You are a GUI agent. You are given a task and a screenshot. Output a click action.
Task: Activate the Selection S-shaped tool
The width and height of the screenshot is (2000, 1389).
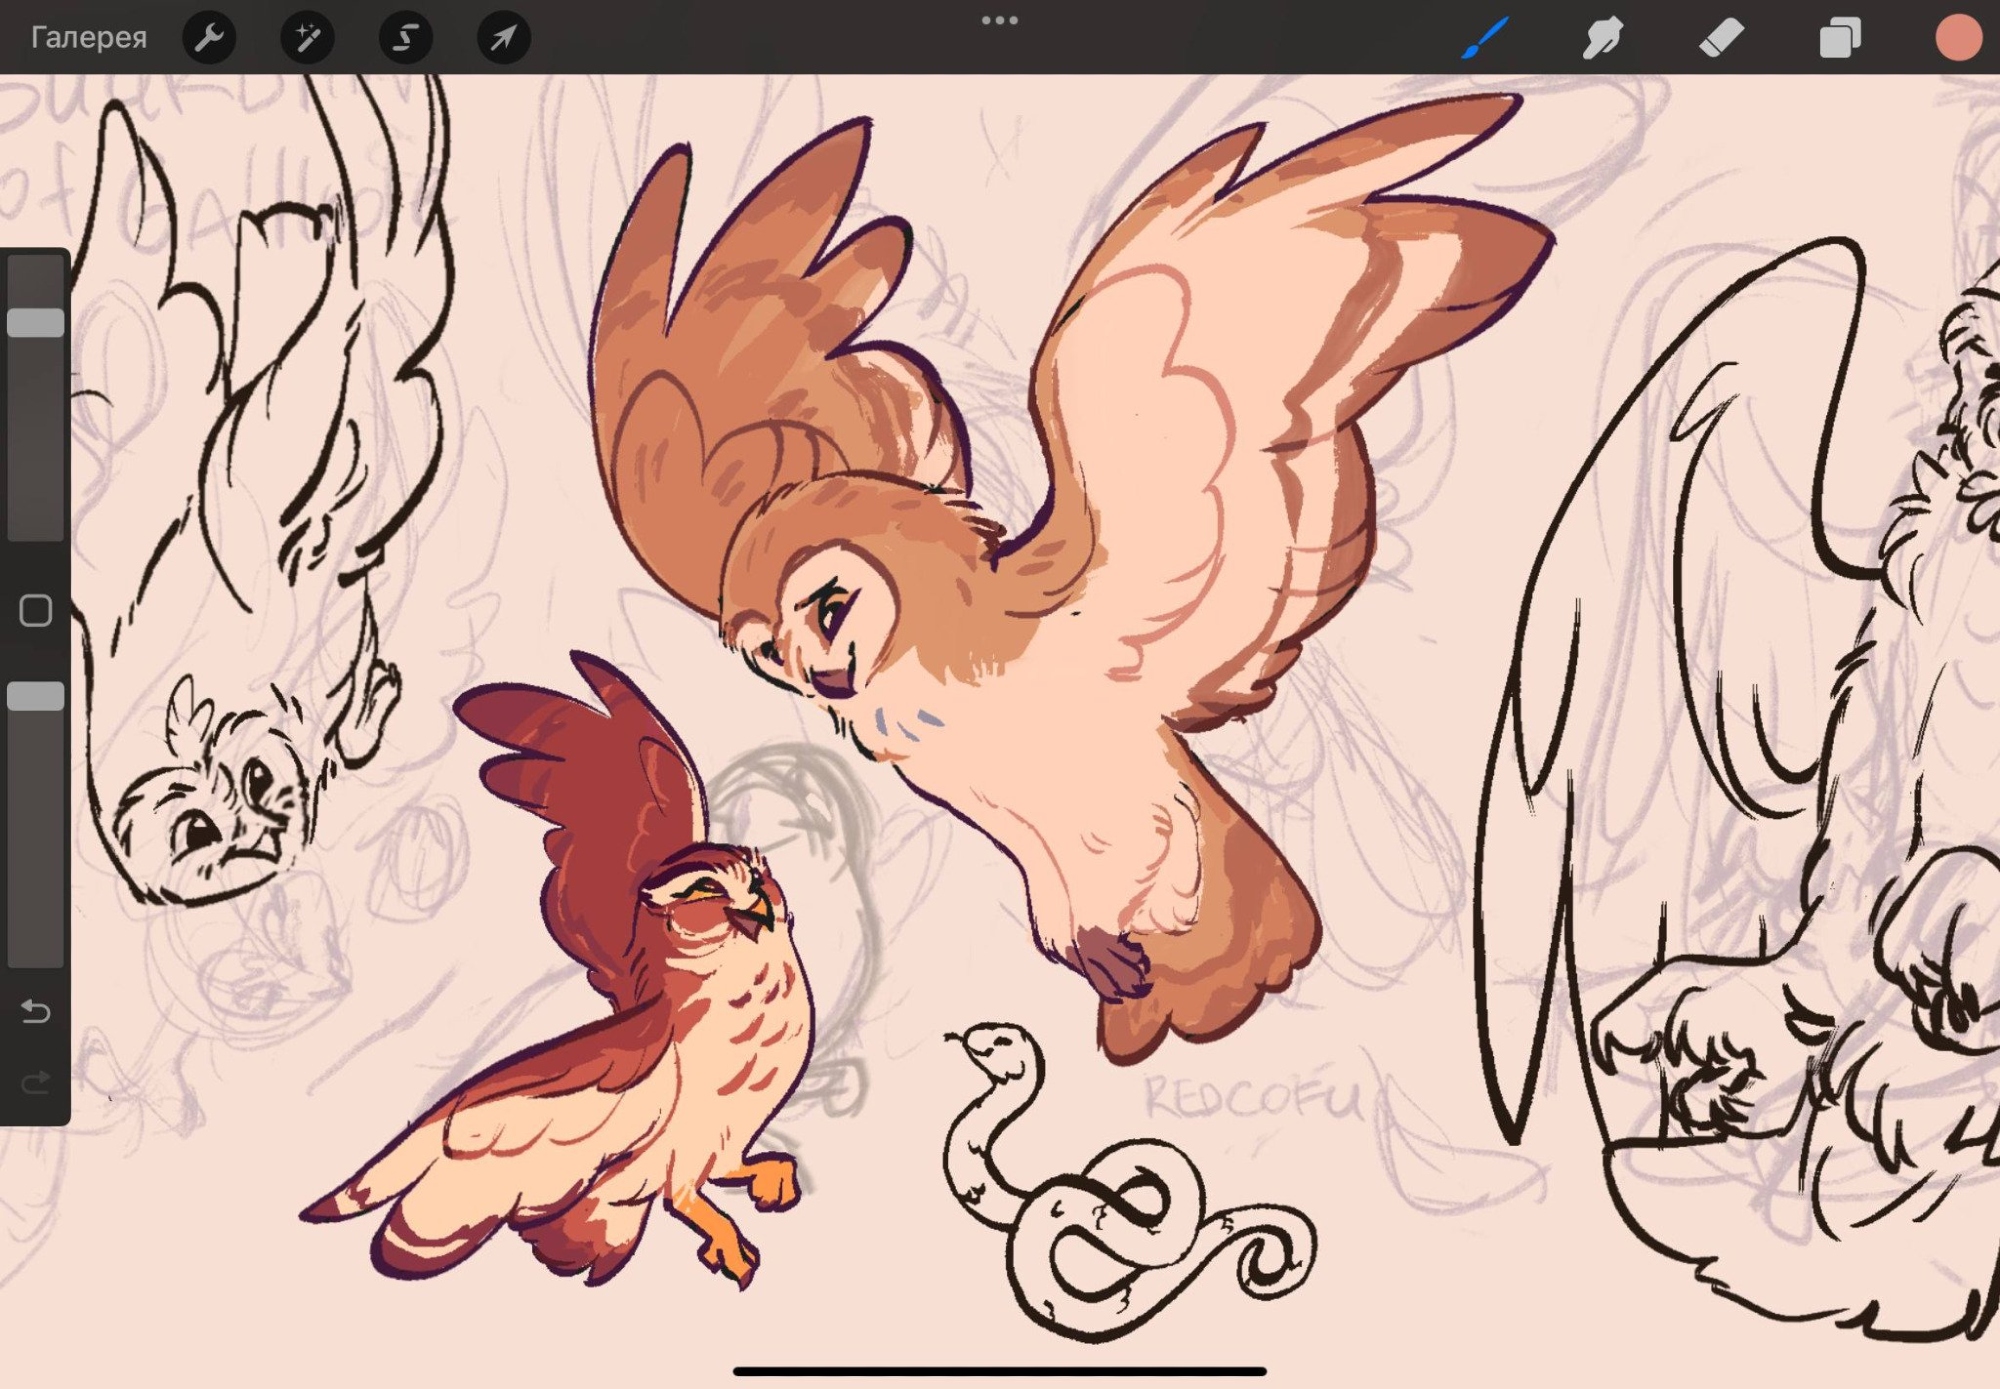point(405,38)
